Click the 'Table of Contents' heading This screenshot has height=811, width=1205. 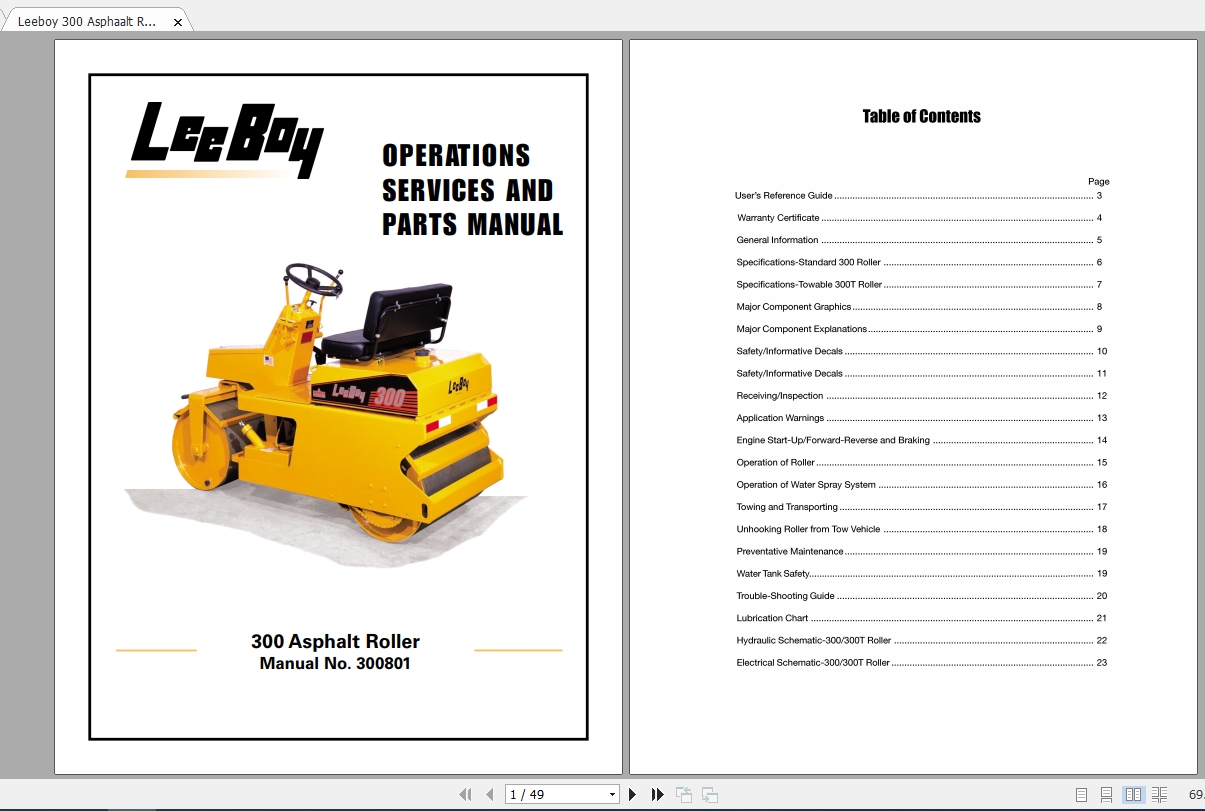921,116
